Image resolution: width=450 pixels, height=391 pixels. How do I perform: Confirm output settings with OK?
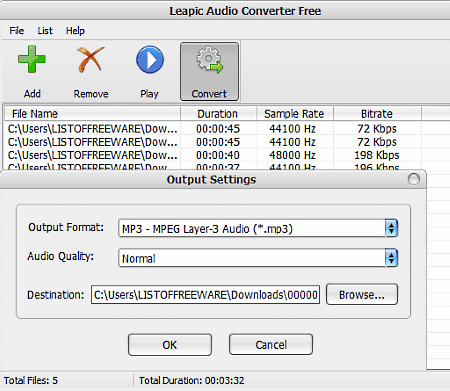coord(170,345)
